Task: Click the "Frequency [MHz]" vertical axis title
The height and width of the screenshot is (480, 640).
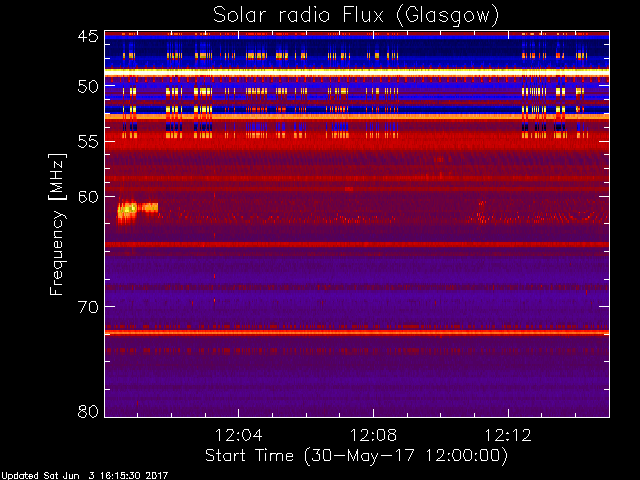Action: pyautogui.click(x=57, y=224)
